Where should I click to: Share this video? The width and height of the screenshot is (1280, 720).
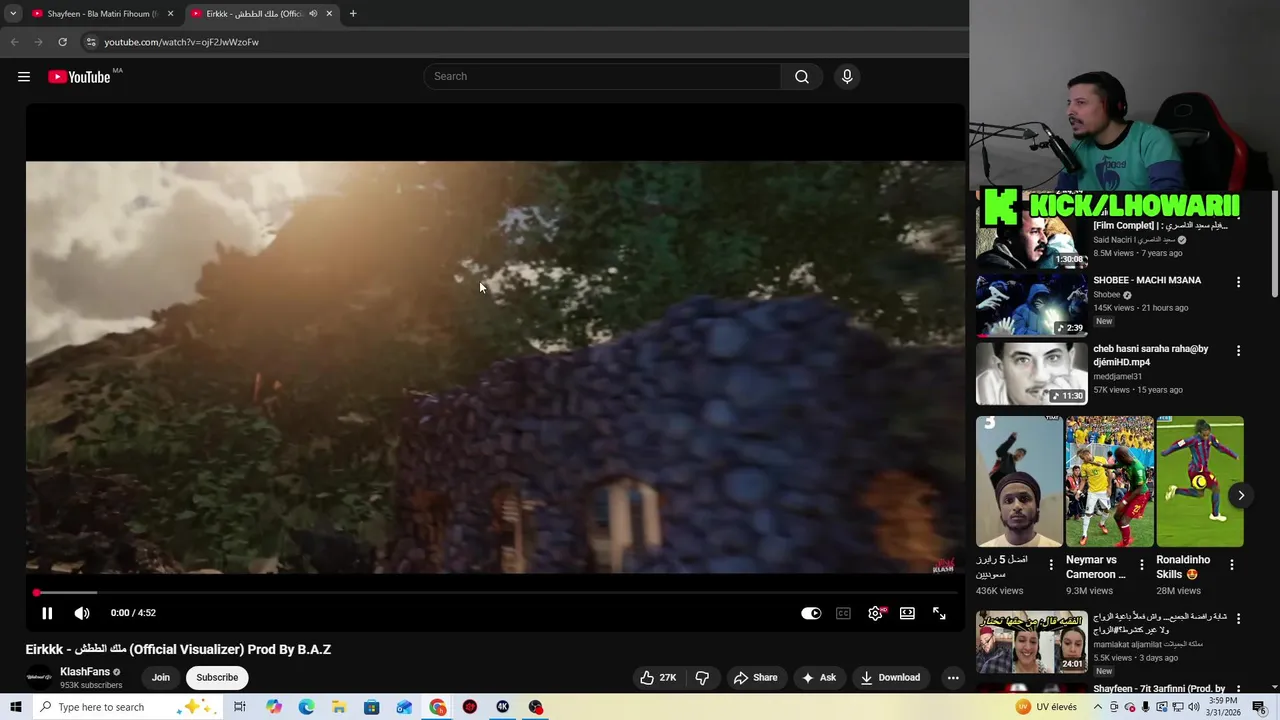pyautogui.click(x=755, y=677)
